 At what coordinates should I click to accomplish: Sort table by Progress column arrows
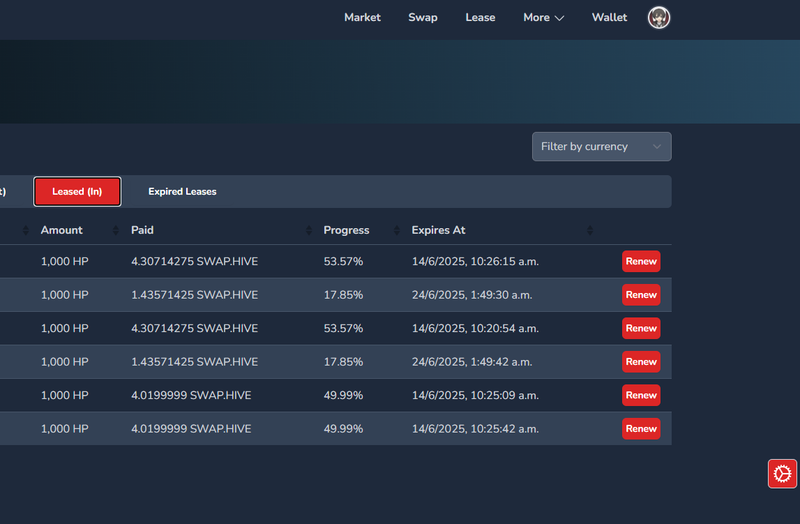pos(396,231)
